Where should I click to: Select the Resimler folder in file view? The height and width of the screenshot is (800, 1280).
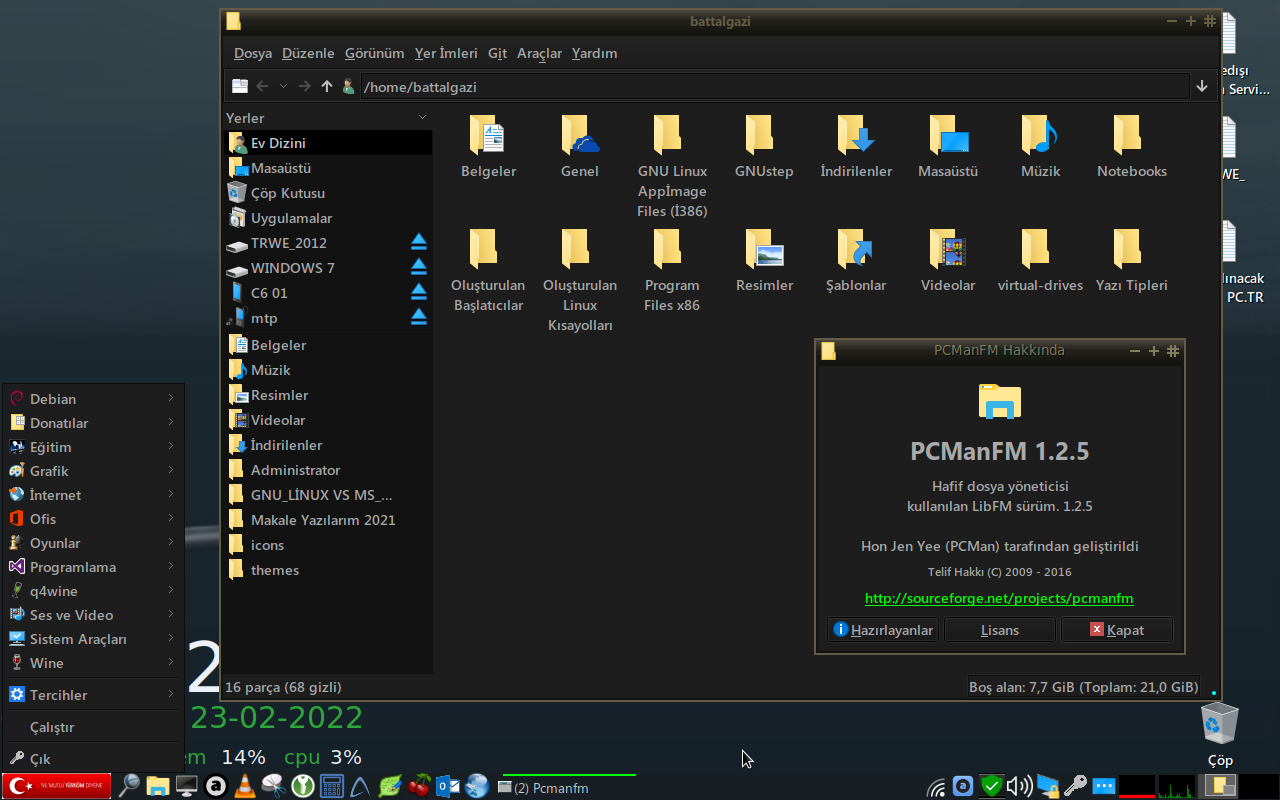pyautogui.click(x=764, y=248)
